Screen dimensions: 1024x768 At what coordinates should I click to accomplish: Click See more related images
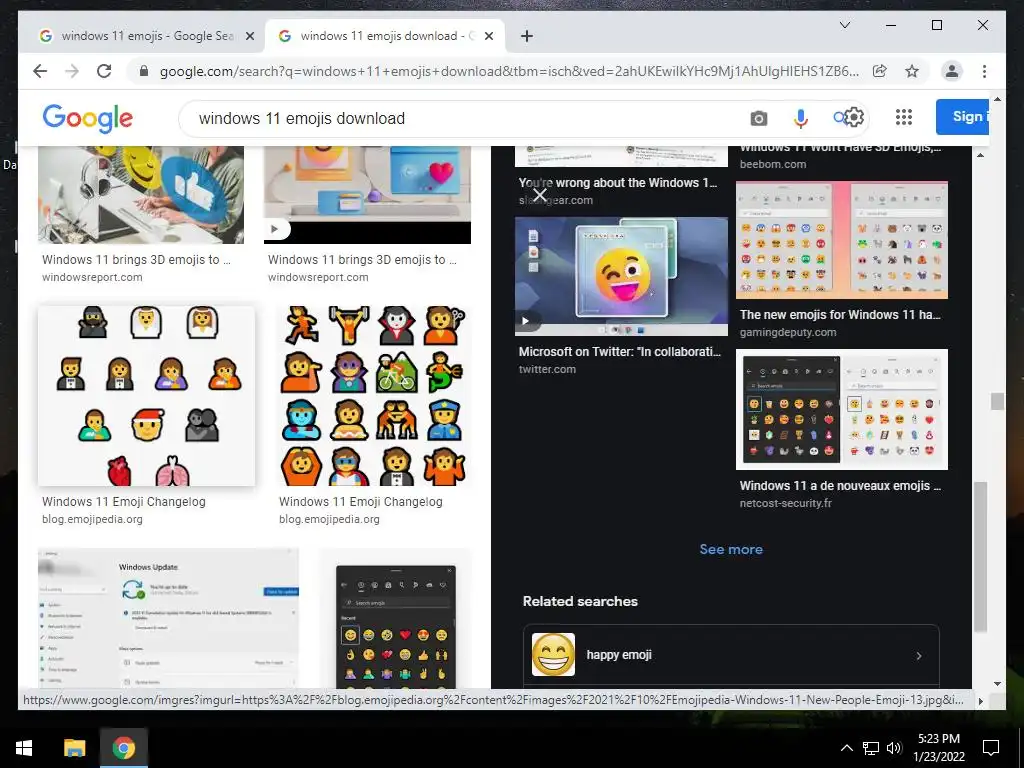pyautogui.click(x=731, y=549)
